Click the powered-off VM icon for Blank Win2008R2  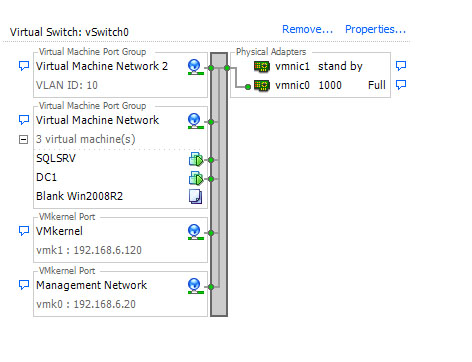pyautogui.click(x=195, y=197)
